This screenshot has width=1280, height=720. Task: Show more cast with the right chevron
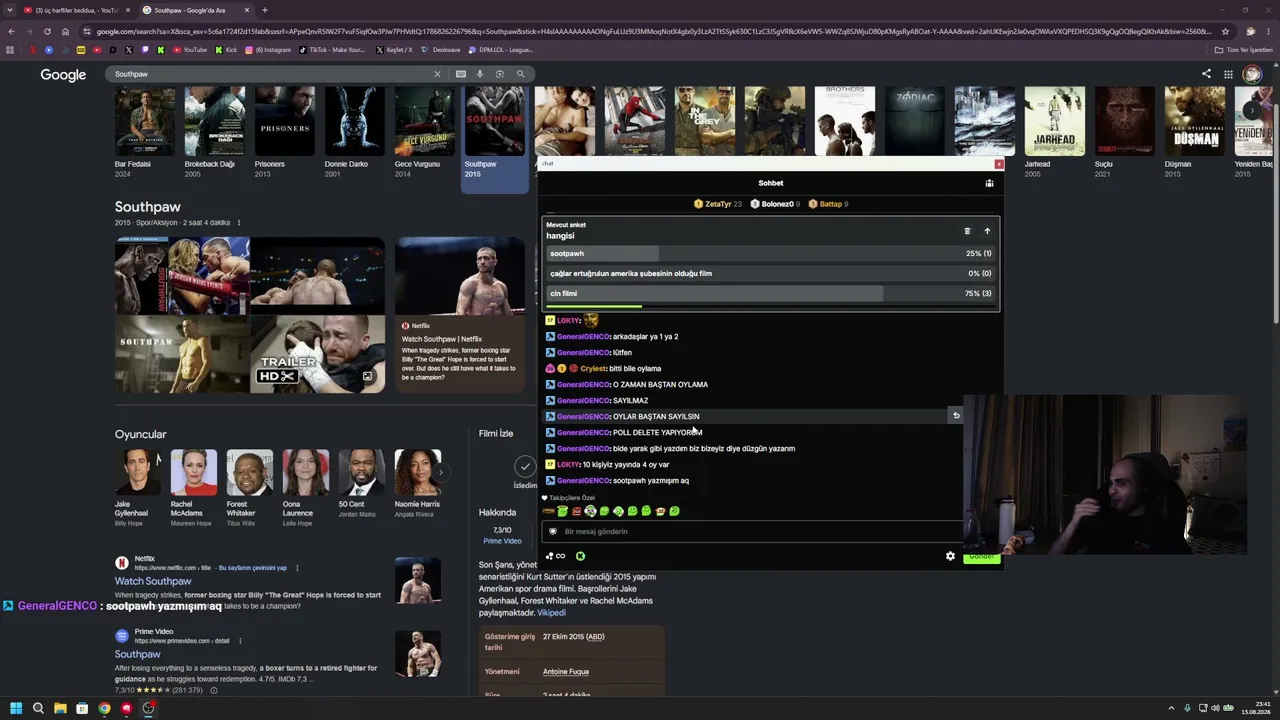pyautogui.click(x=440, y=472)
